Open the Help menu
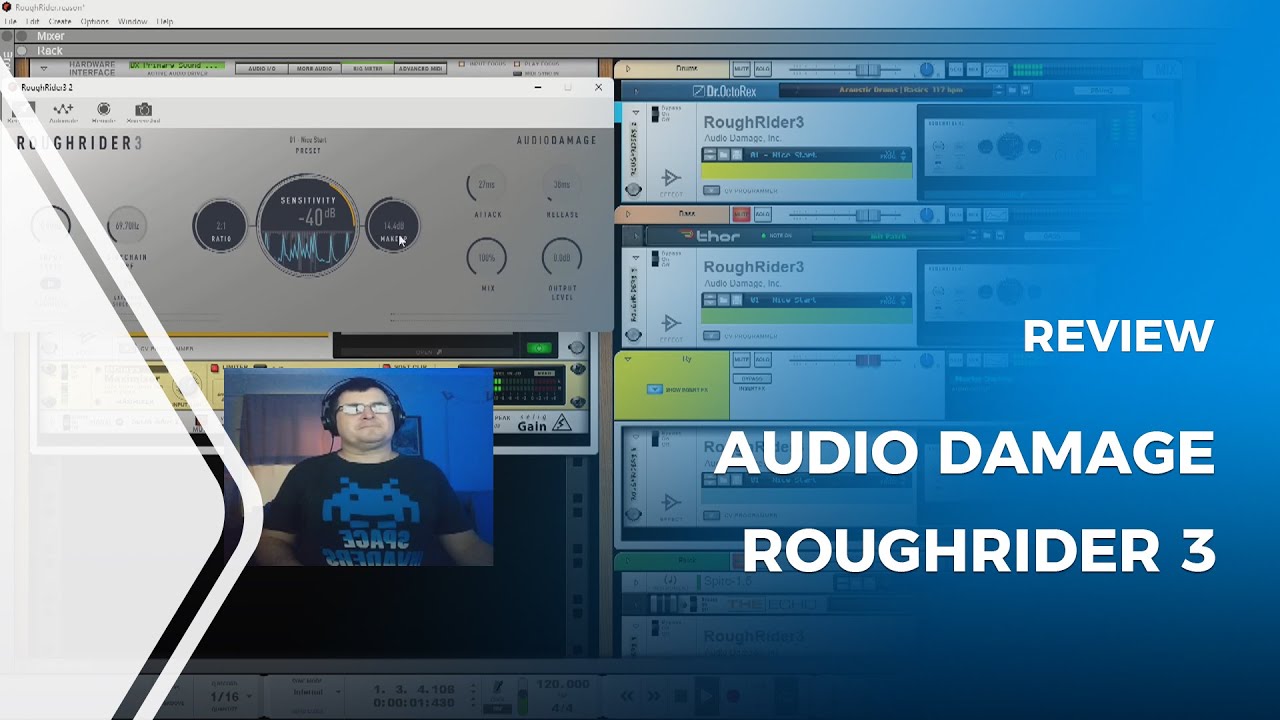Screen dimensions: 1280x720 [x=165, y=21]
